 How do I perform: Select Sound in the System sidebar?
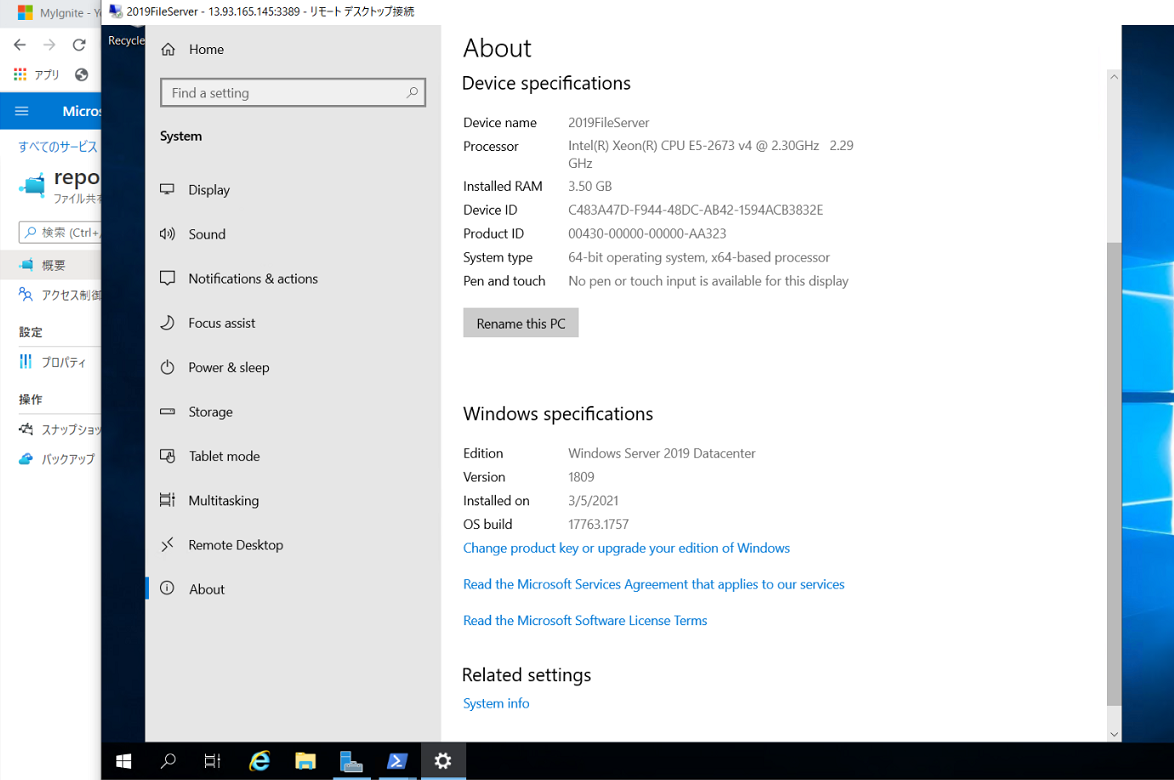coord(207,234)
